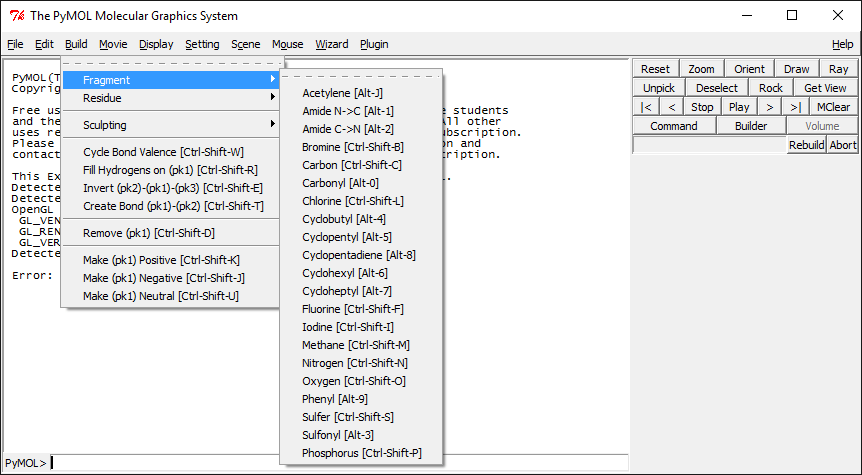862x475 pixels.
Task: Select Carbonyl fragment
Action: click(361, 183)
